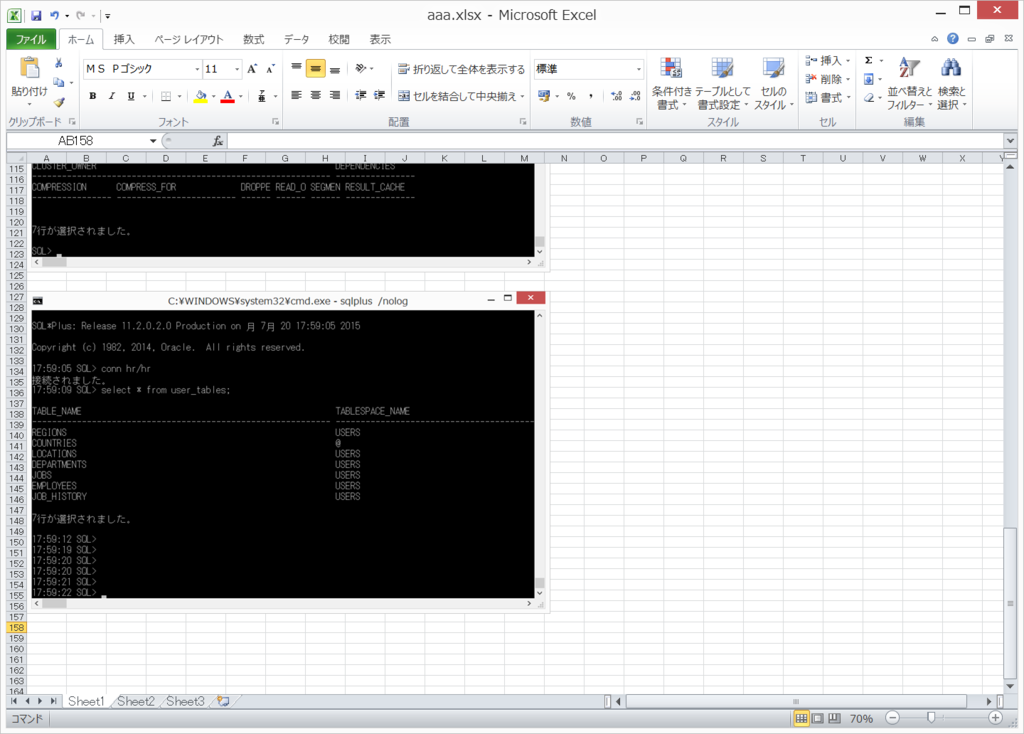The height and width of the screenshot is (734, 1024).
Task: Toggle middle vertical alignment
Action: click(315, 69)
